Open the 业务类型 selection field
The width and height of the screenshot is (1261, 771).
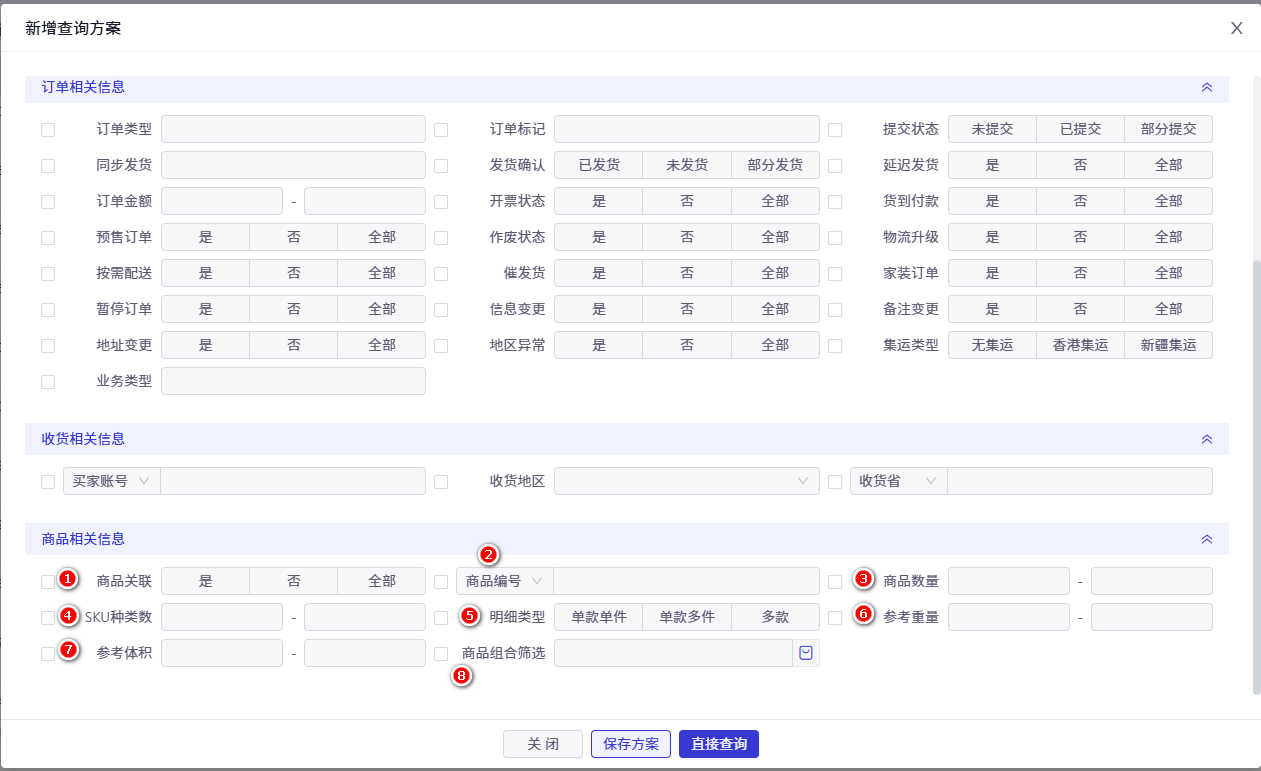tap(293, 381)
